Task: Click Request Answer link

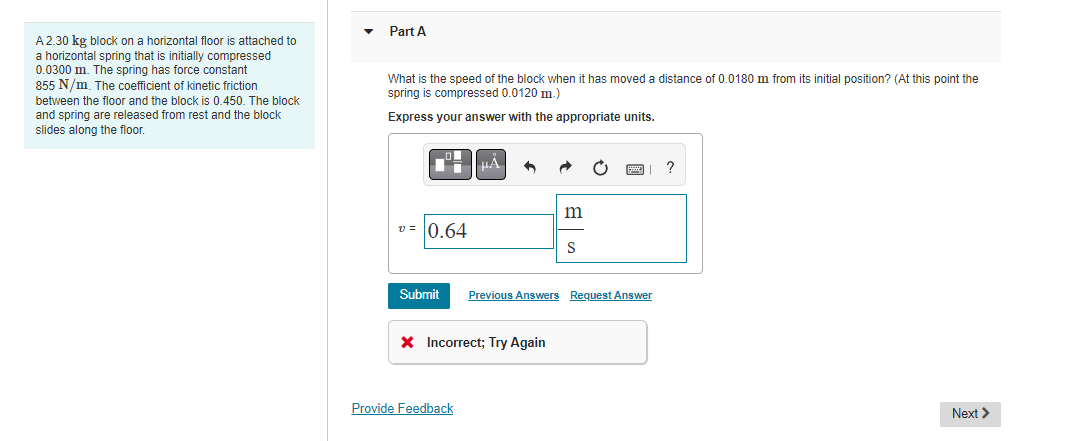Action: (611, 296)
